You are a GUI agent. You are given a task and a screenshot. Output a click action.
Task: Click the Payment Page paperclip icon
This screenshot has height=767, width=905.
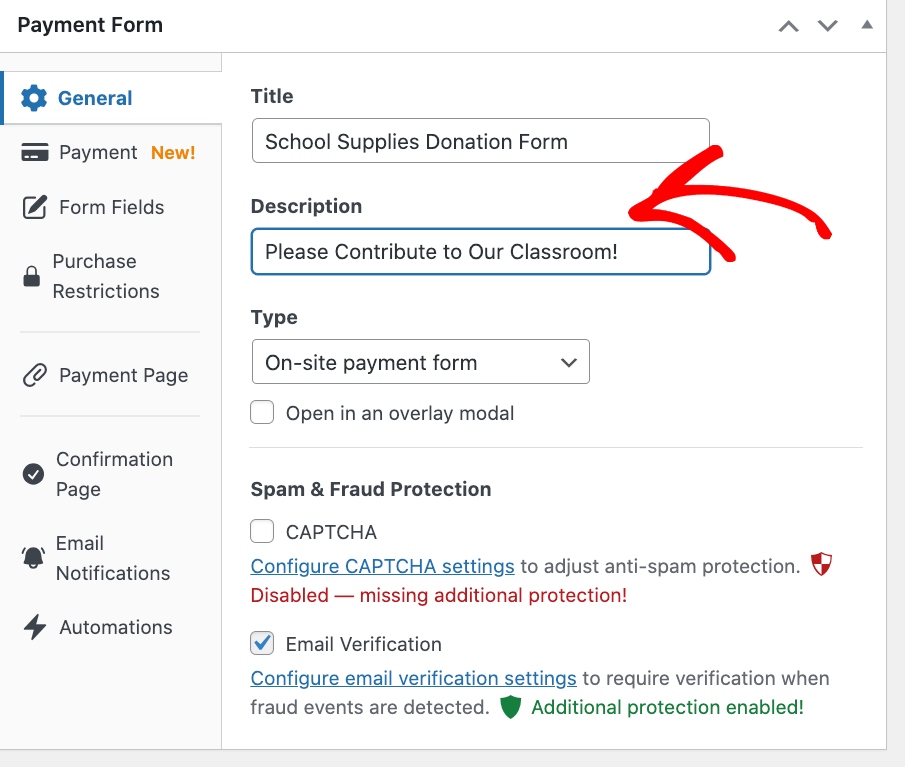tap(34, 376)
